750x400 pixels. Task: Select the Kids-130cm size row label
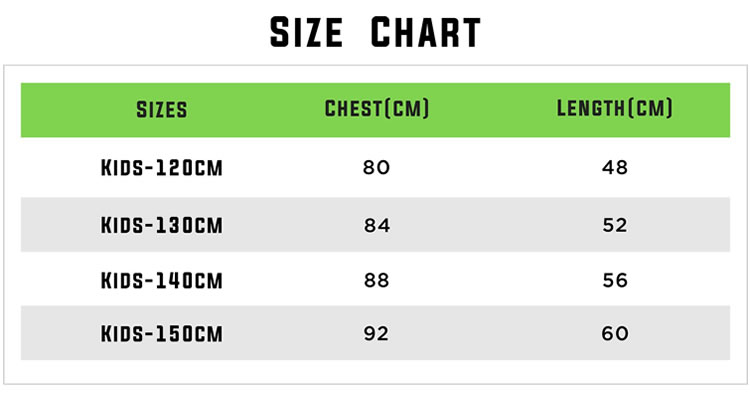(x=161, y=225)
